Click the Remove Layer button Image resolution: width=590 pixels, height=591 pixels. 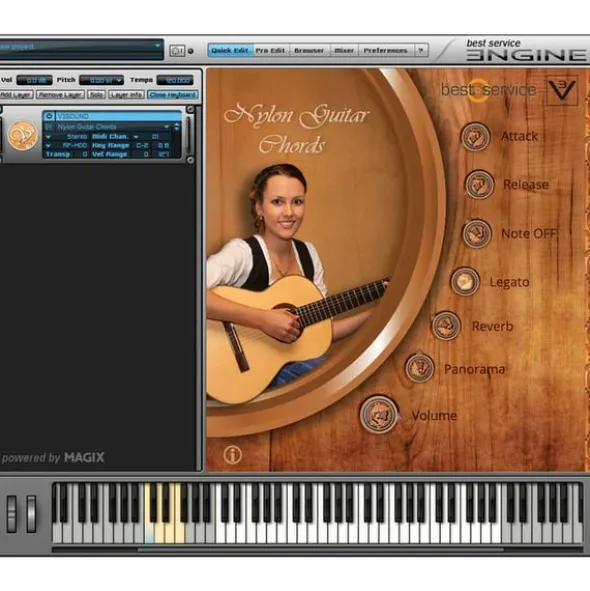60,95
